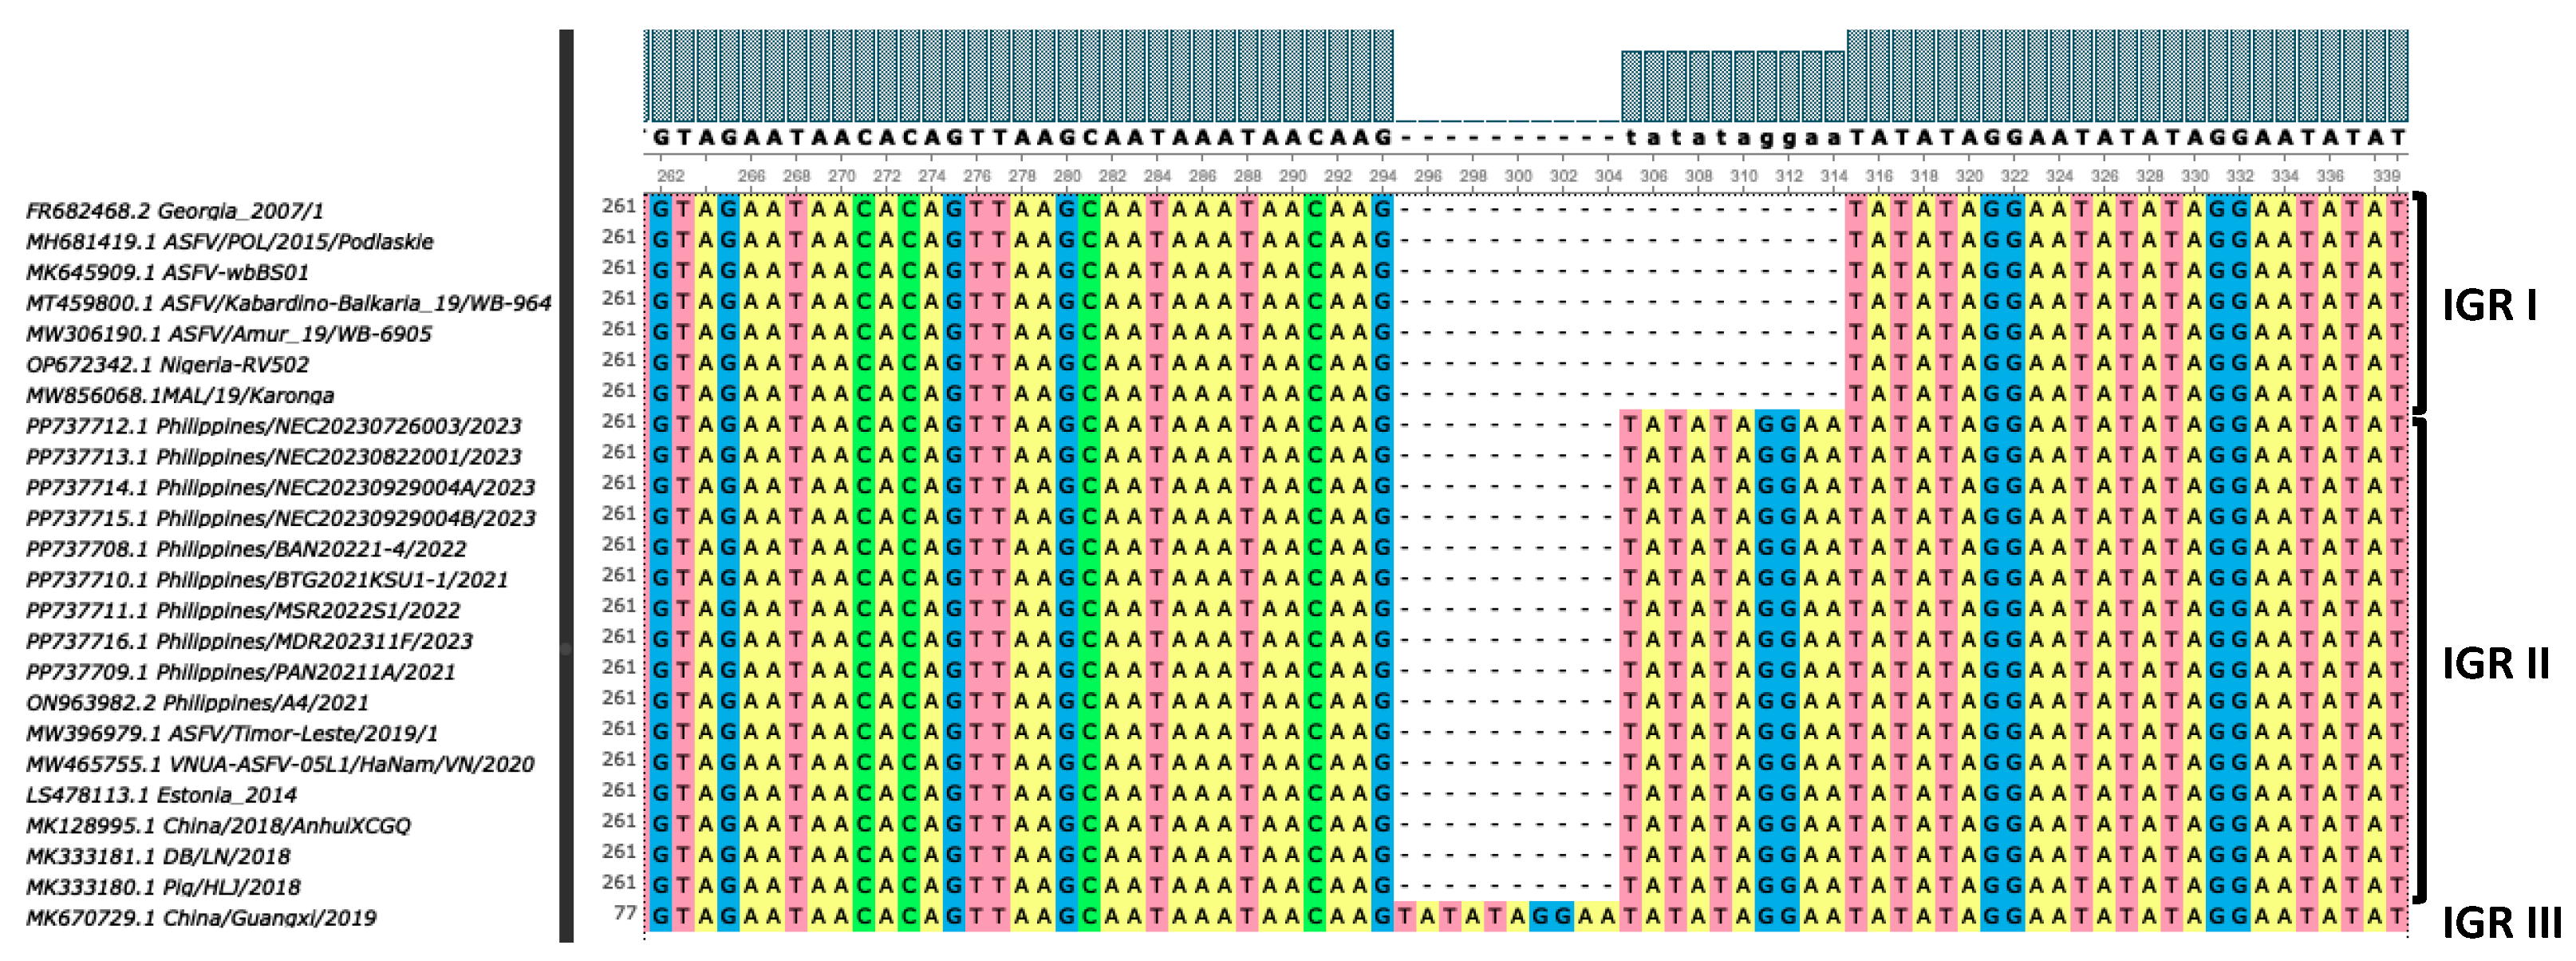The height and width of the screenshot is (961, 2576).
Task: Select the LS478113.1 Estonia_2014 sequence name
Action: tap(161, 796)
